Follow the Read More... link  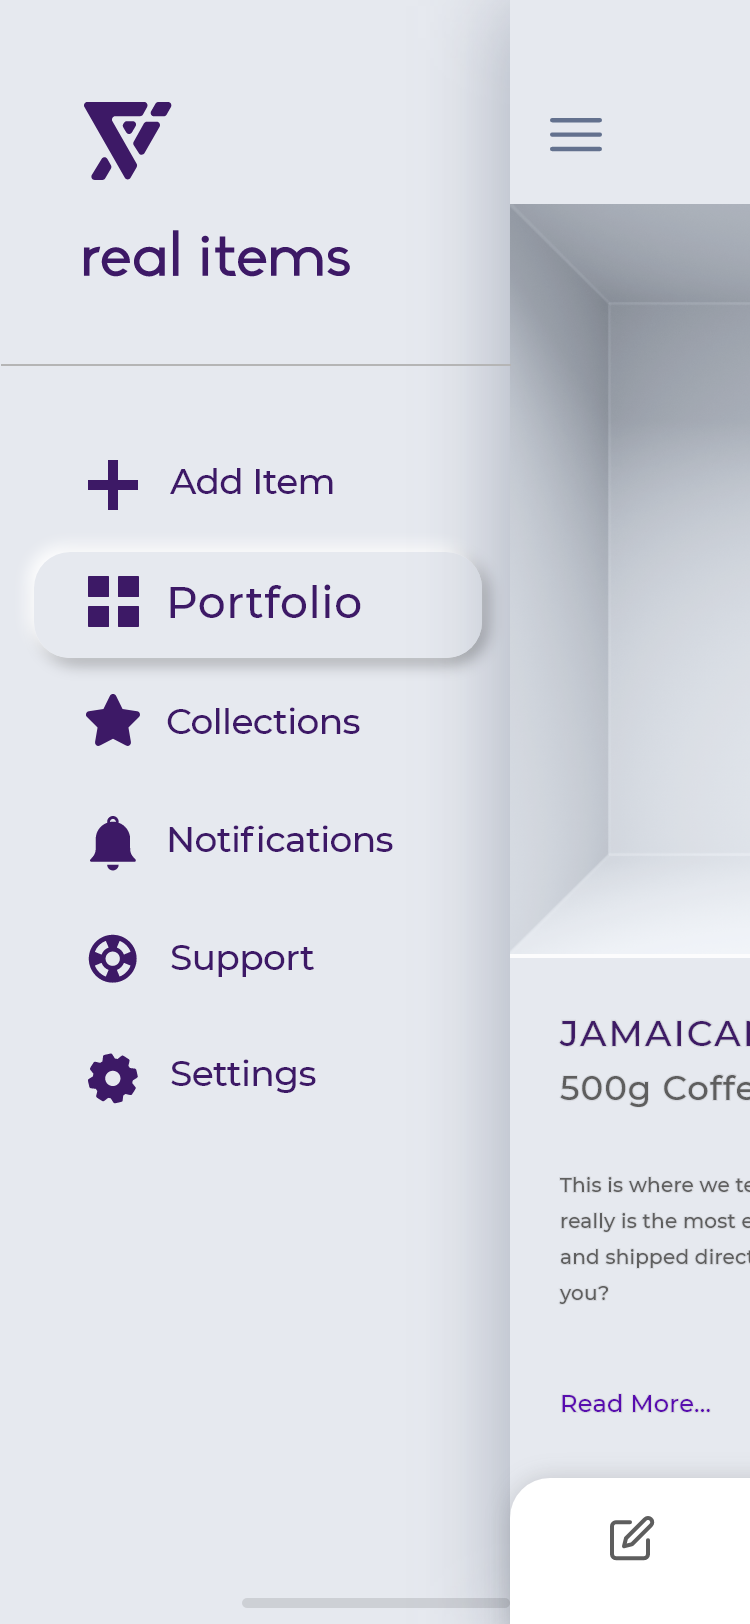(636, 1404)
